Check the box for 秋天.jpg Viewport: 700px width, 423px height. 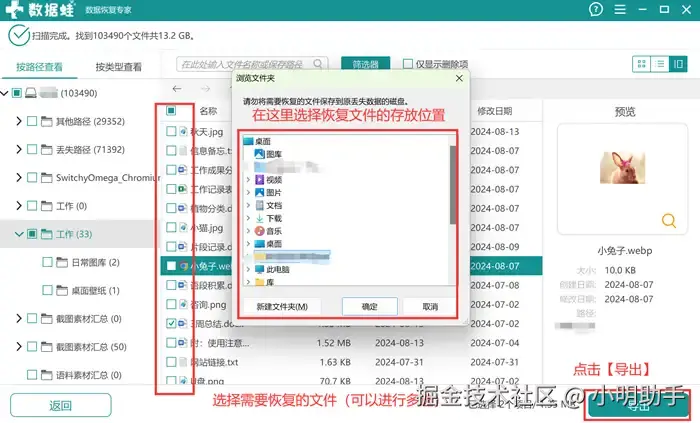coord(171,131)
